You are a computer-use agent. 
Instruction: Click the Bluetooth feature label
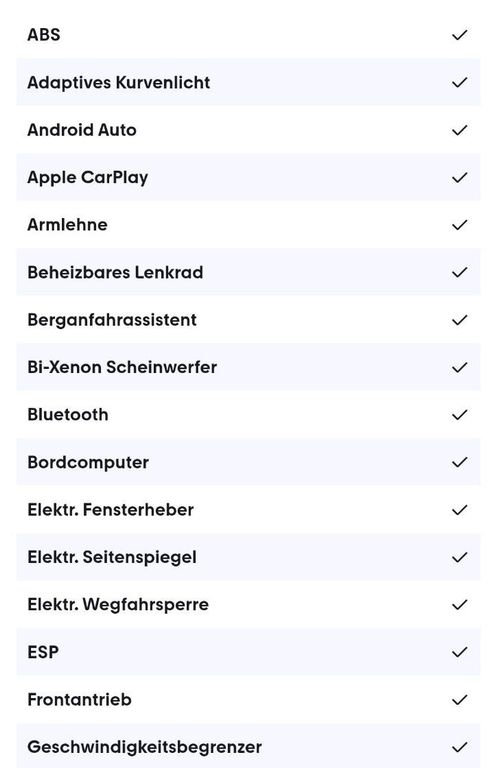(68, 415)
